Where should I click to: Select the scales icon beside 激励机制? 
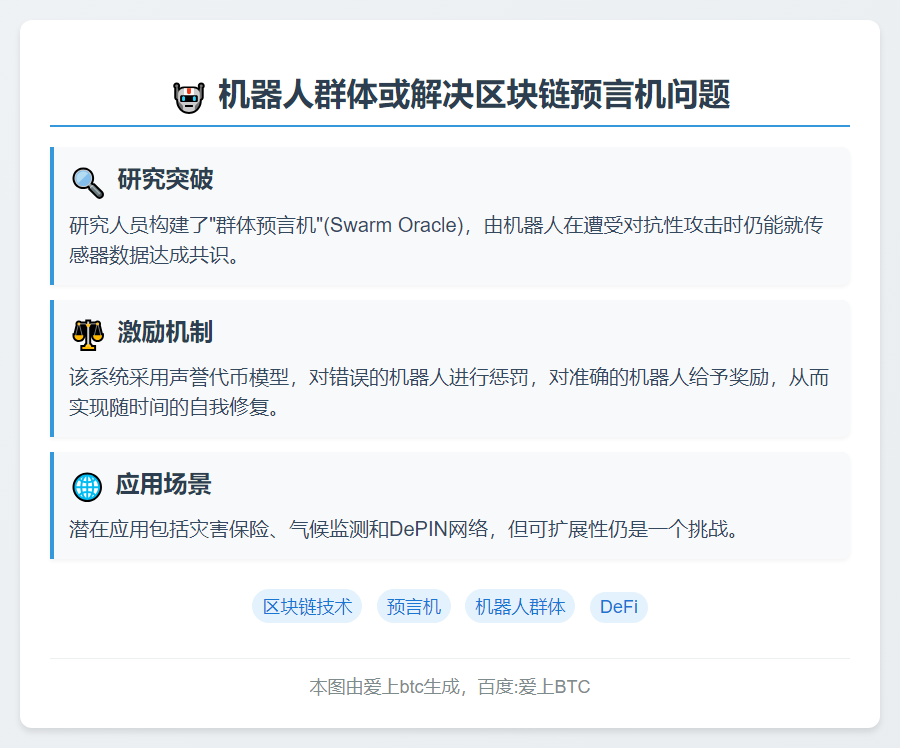tap(88, 333)
